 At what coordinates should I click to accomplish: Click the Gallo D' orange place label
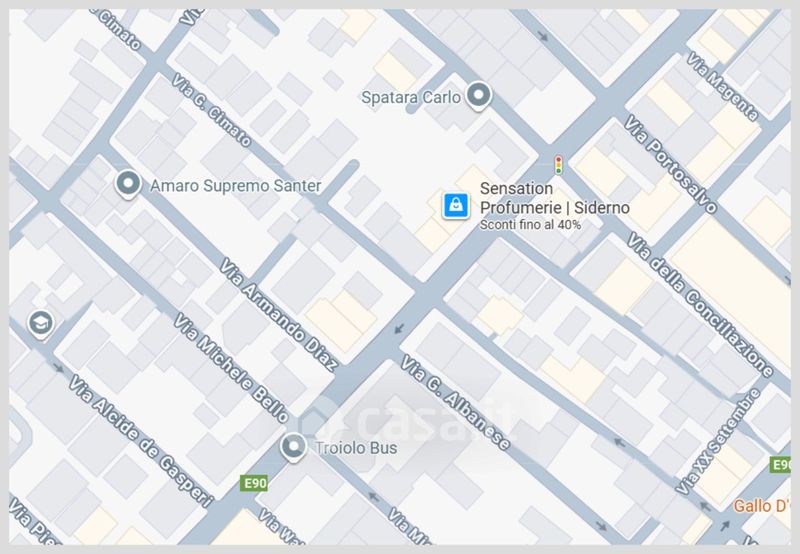click(x=762, y=506)
